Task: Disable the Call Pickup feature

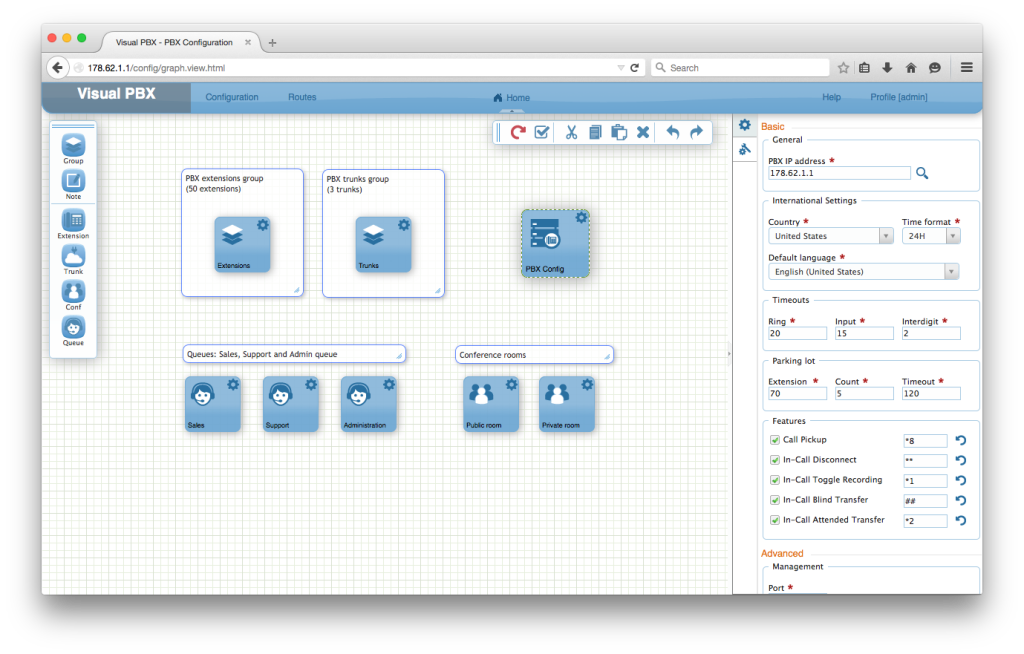Action: coord(775,440)
